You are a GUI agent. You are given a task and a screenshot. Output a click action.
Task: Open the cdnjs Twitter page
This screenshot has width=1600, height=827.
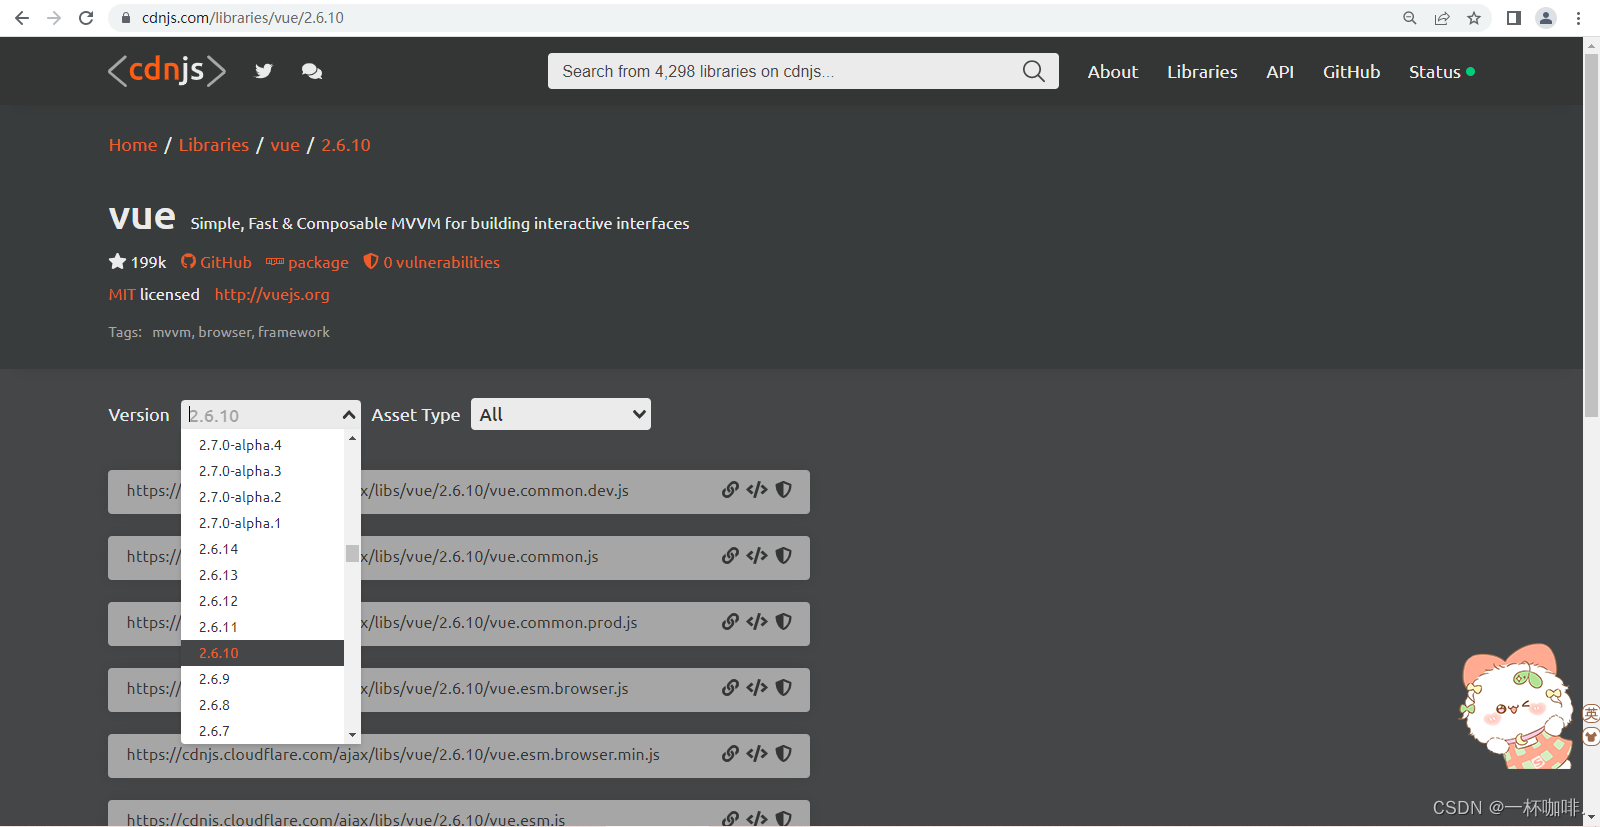pyautogui.click(x=264, y=71)
